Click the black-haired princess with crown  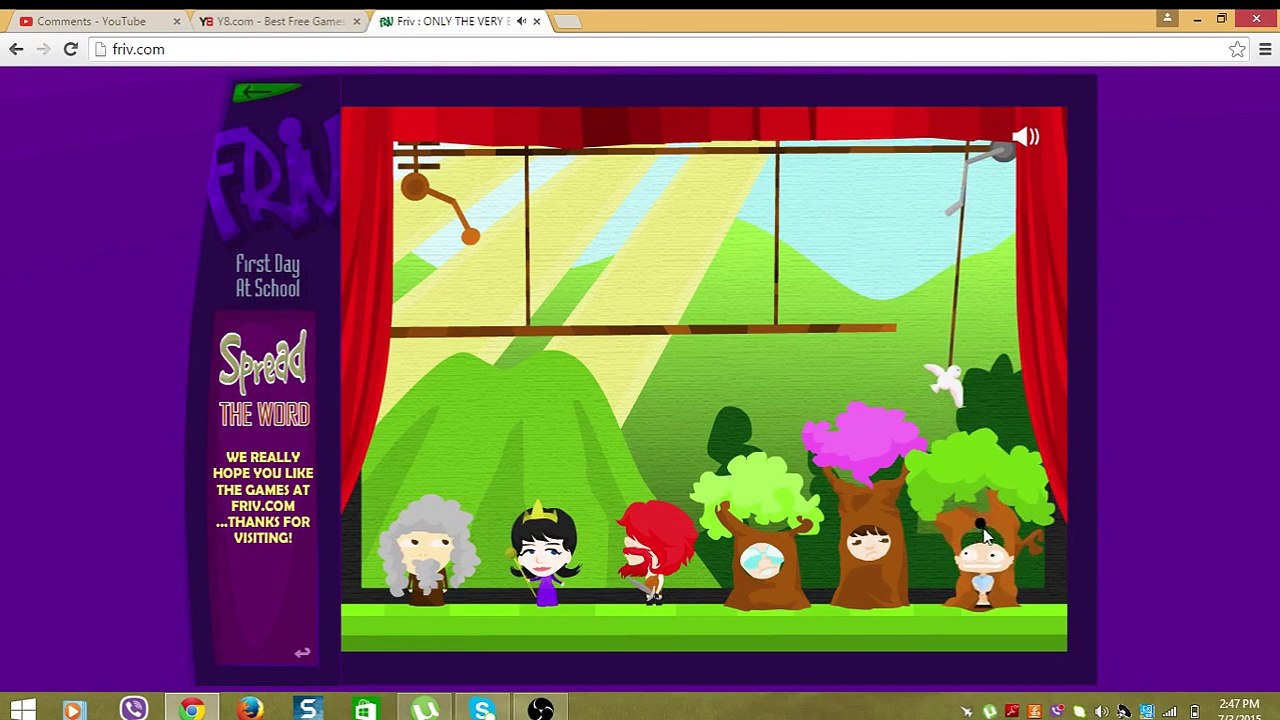(543, 554)
